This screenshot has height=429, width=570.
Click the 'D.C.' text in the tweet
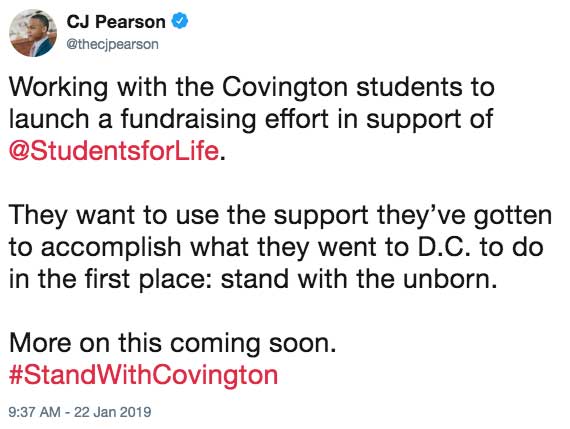click(x=444, y=247)
